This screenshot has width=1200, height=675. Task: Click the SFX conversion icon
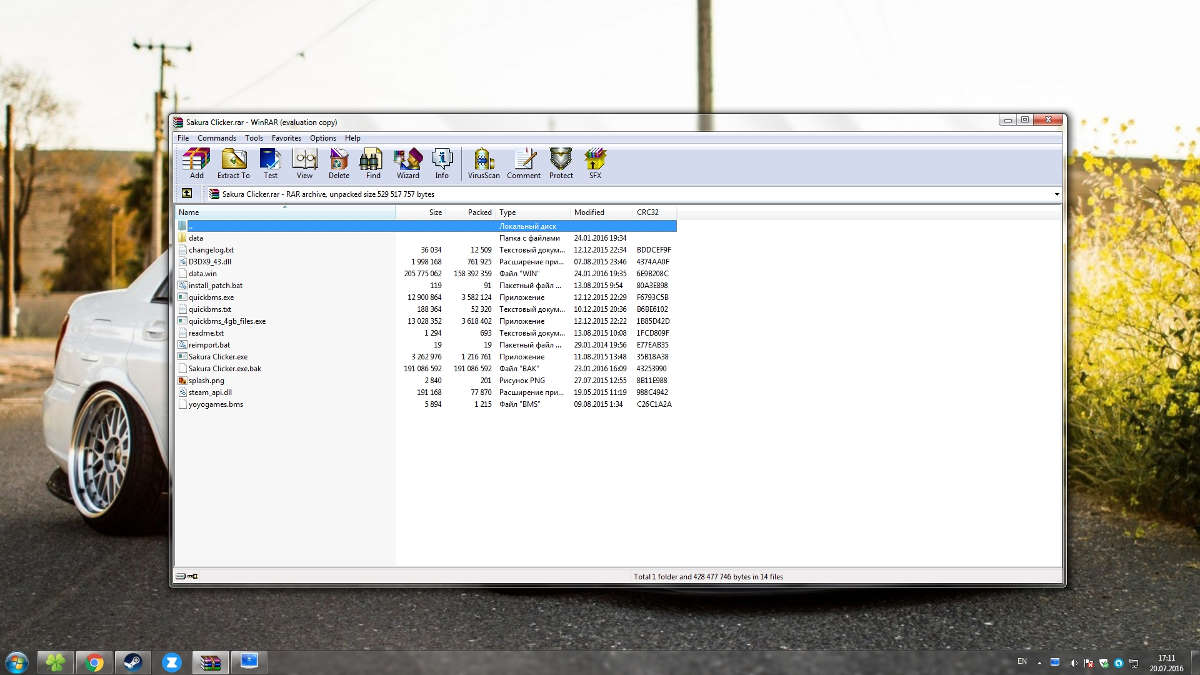[x=595, y=163]
